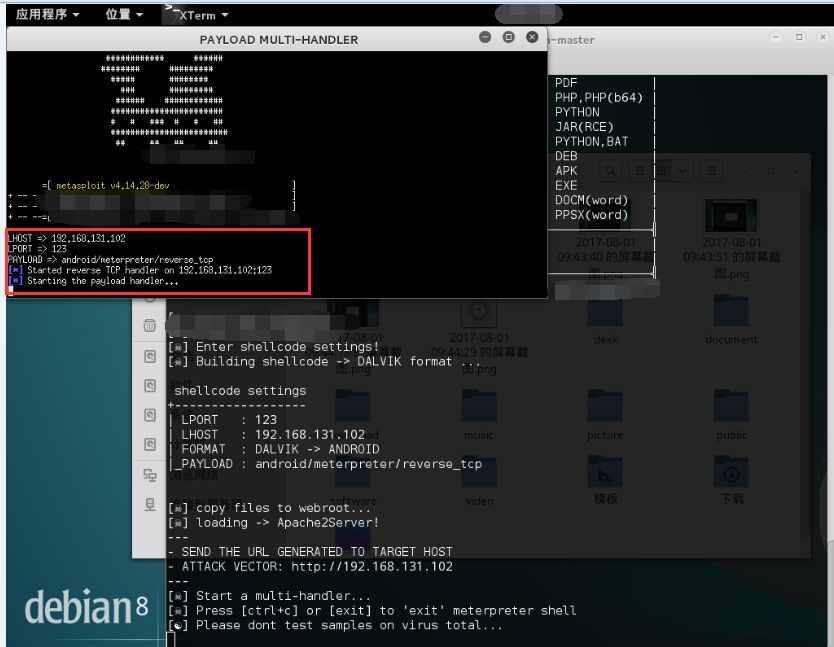The image size is (834, 647).
Task: Open the public folder
Action: click(x=731, y=413)
